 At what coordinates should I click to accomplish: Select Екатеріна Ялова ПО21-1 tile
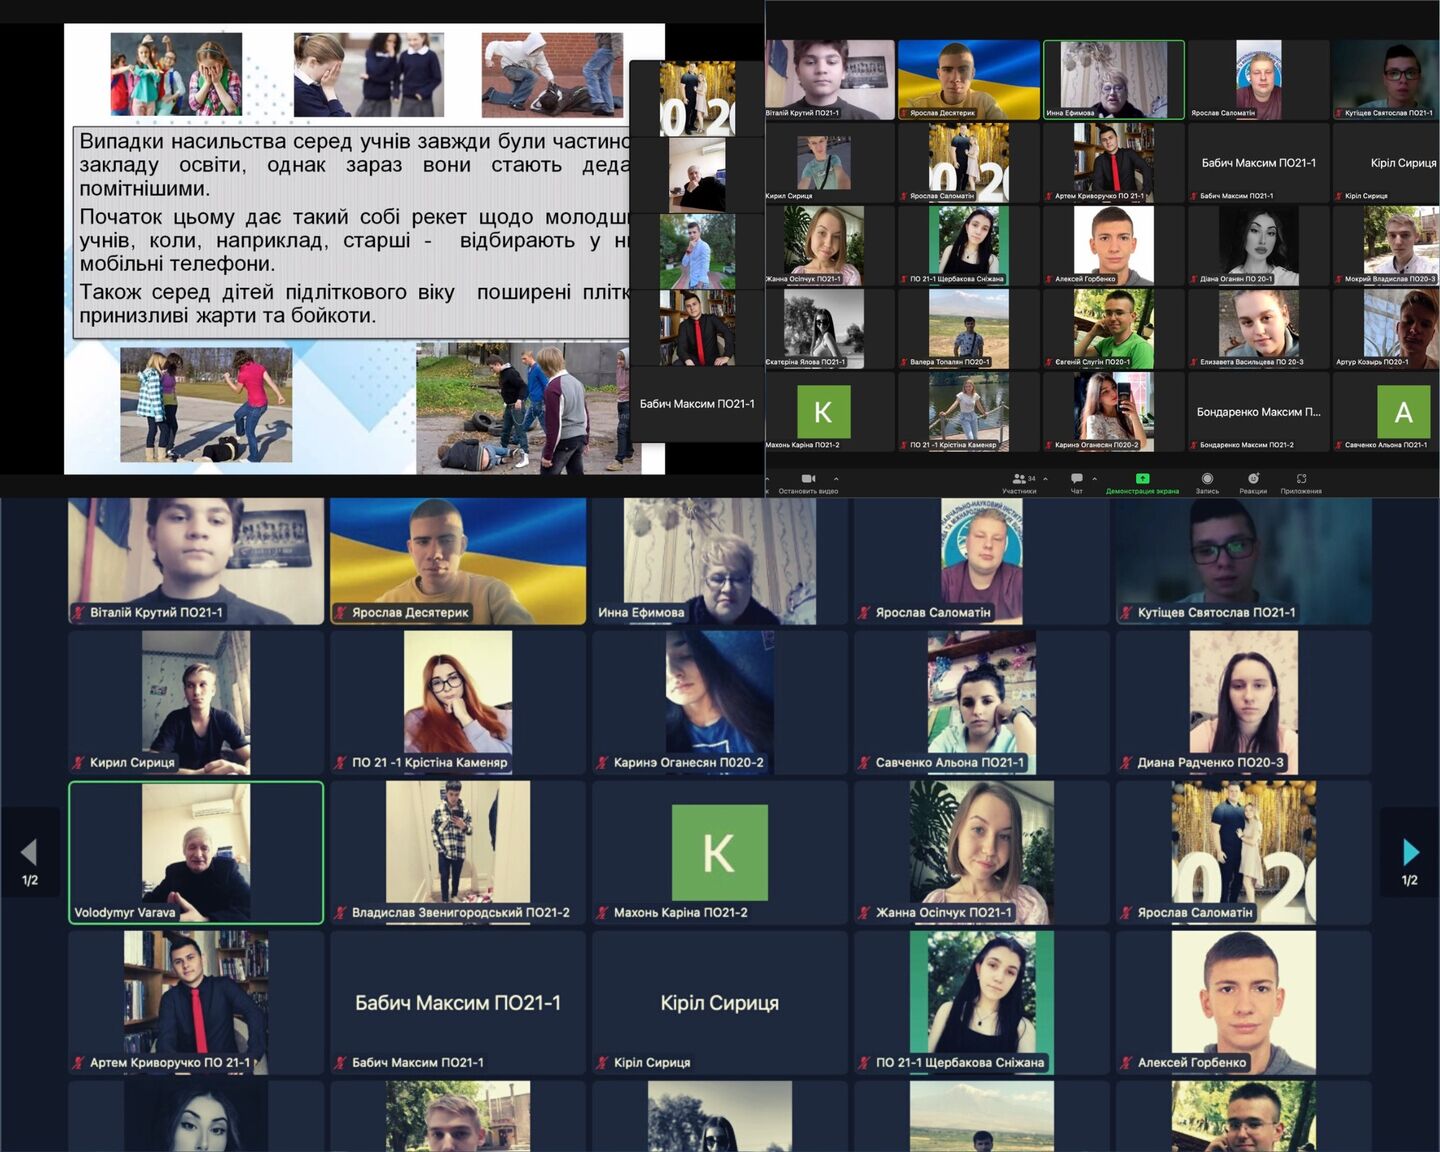tap(829, 329)
